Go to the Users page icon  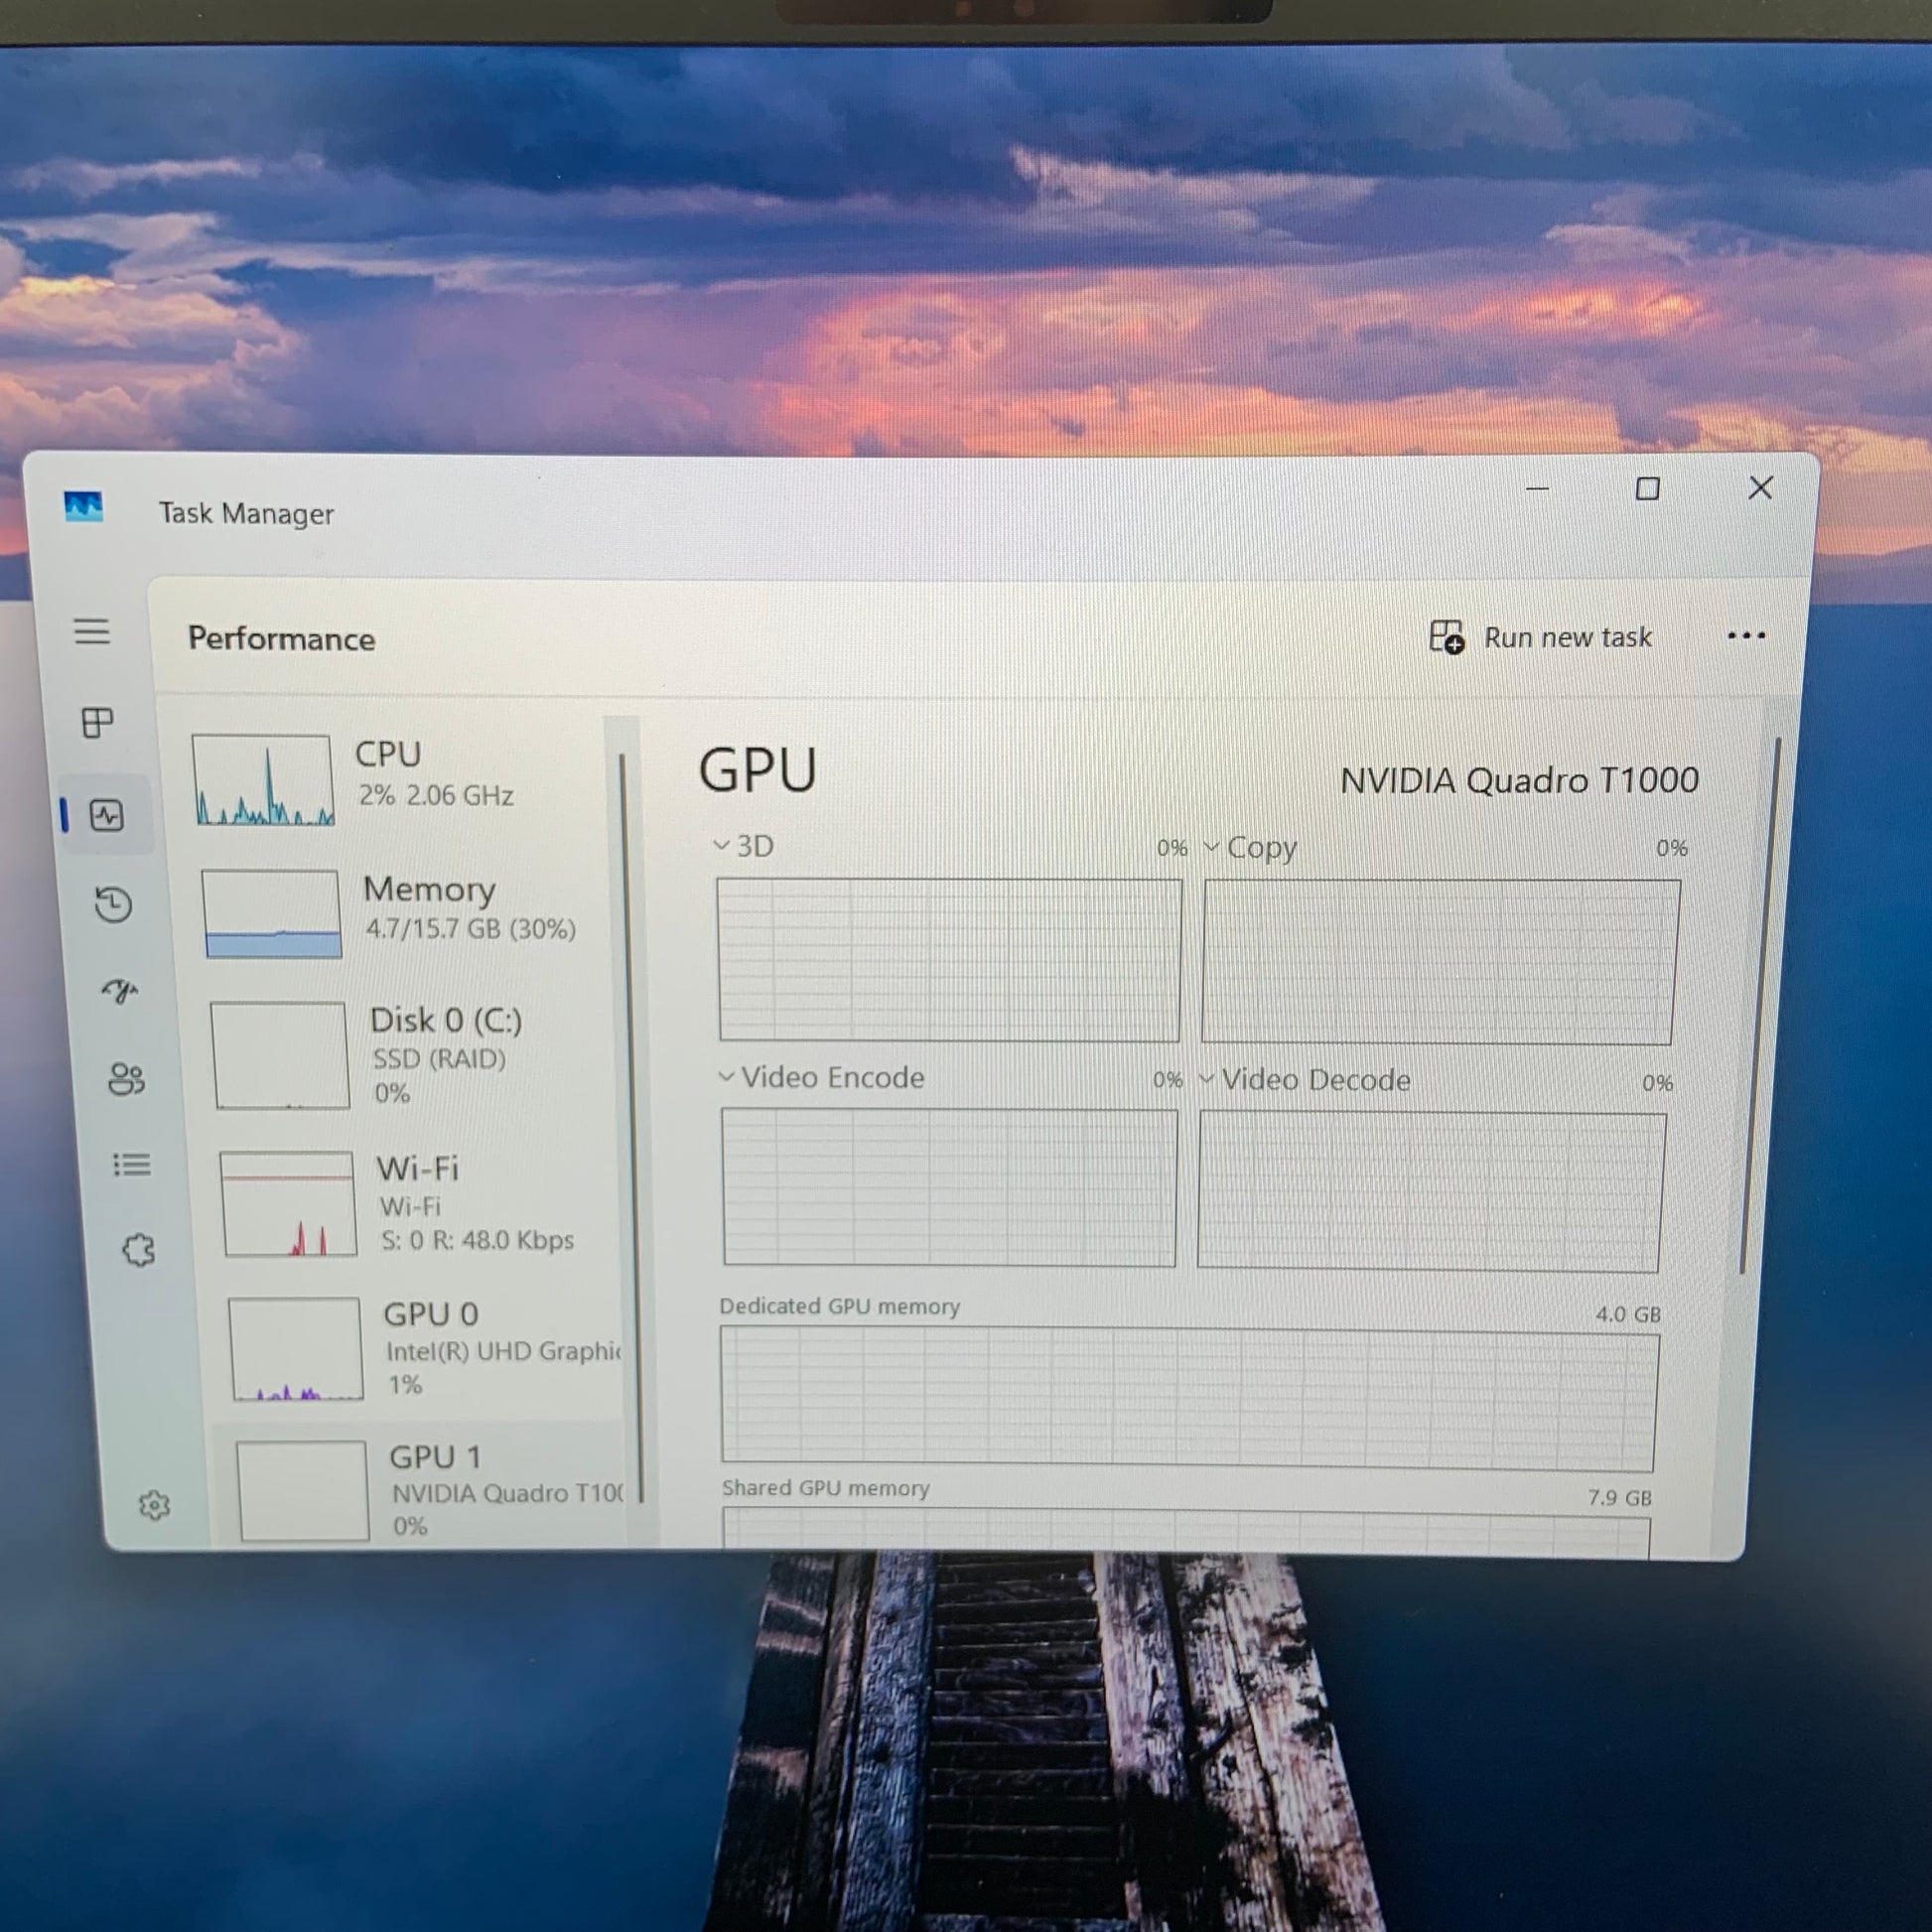tap(126, 1078)
